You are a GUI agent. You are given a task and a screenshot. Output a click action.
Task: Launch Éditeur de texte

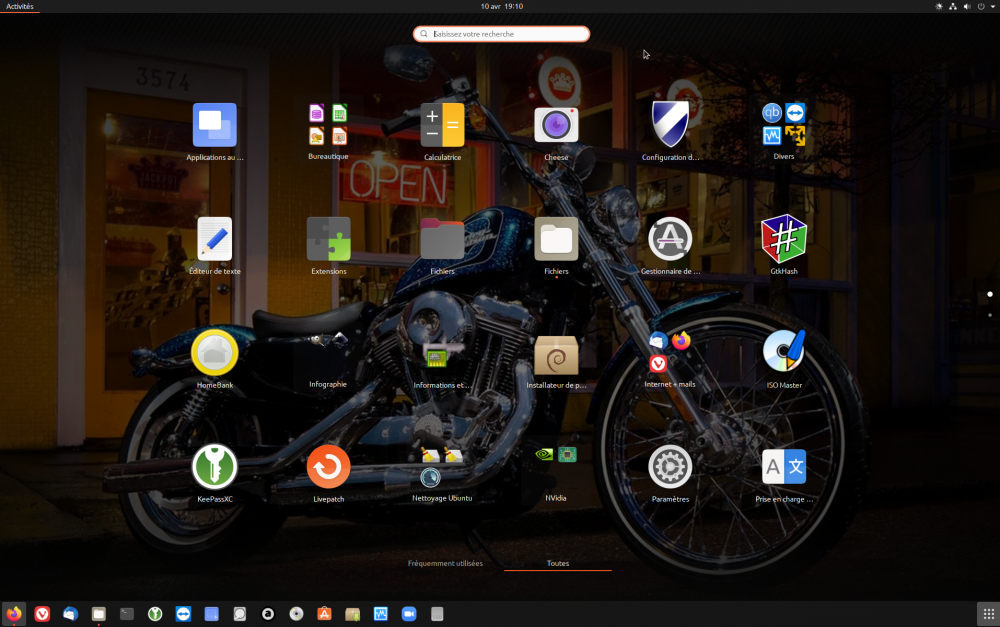pyautogui.click(x=214, y=238)
